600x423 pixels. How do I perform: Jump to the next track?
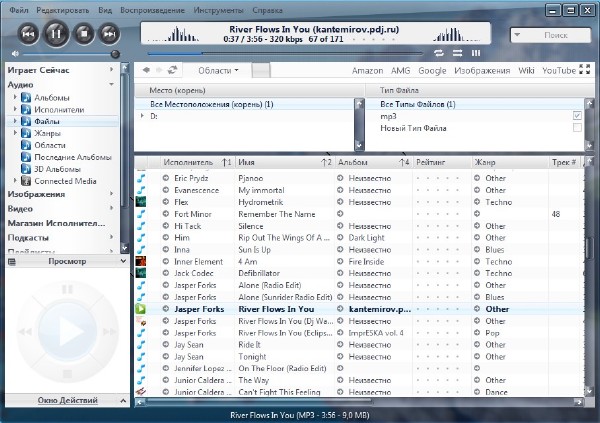[x=109, y=34]
